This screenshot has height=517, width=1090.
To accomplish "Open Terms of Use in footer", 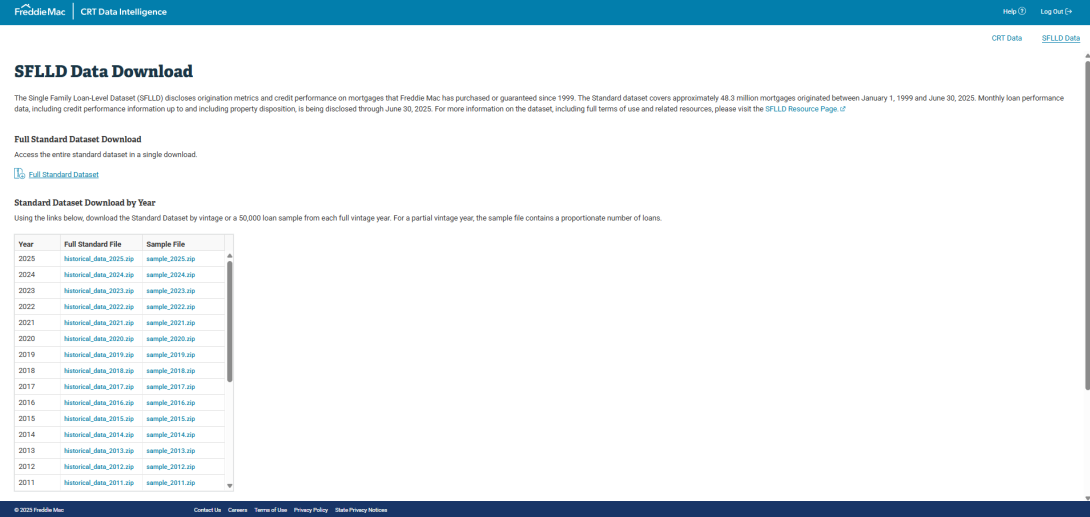I will coord(270,510).
